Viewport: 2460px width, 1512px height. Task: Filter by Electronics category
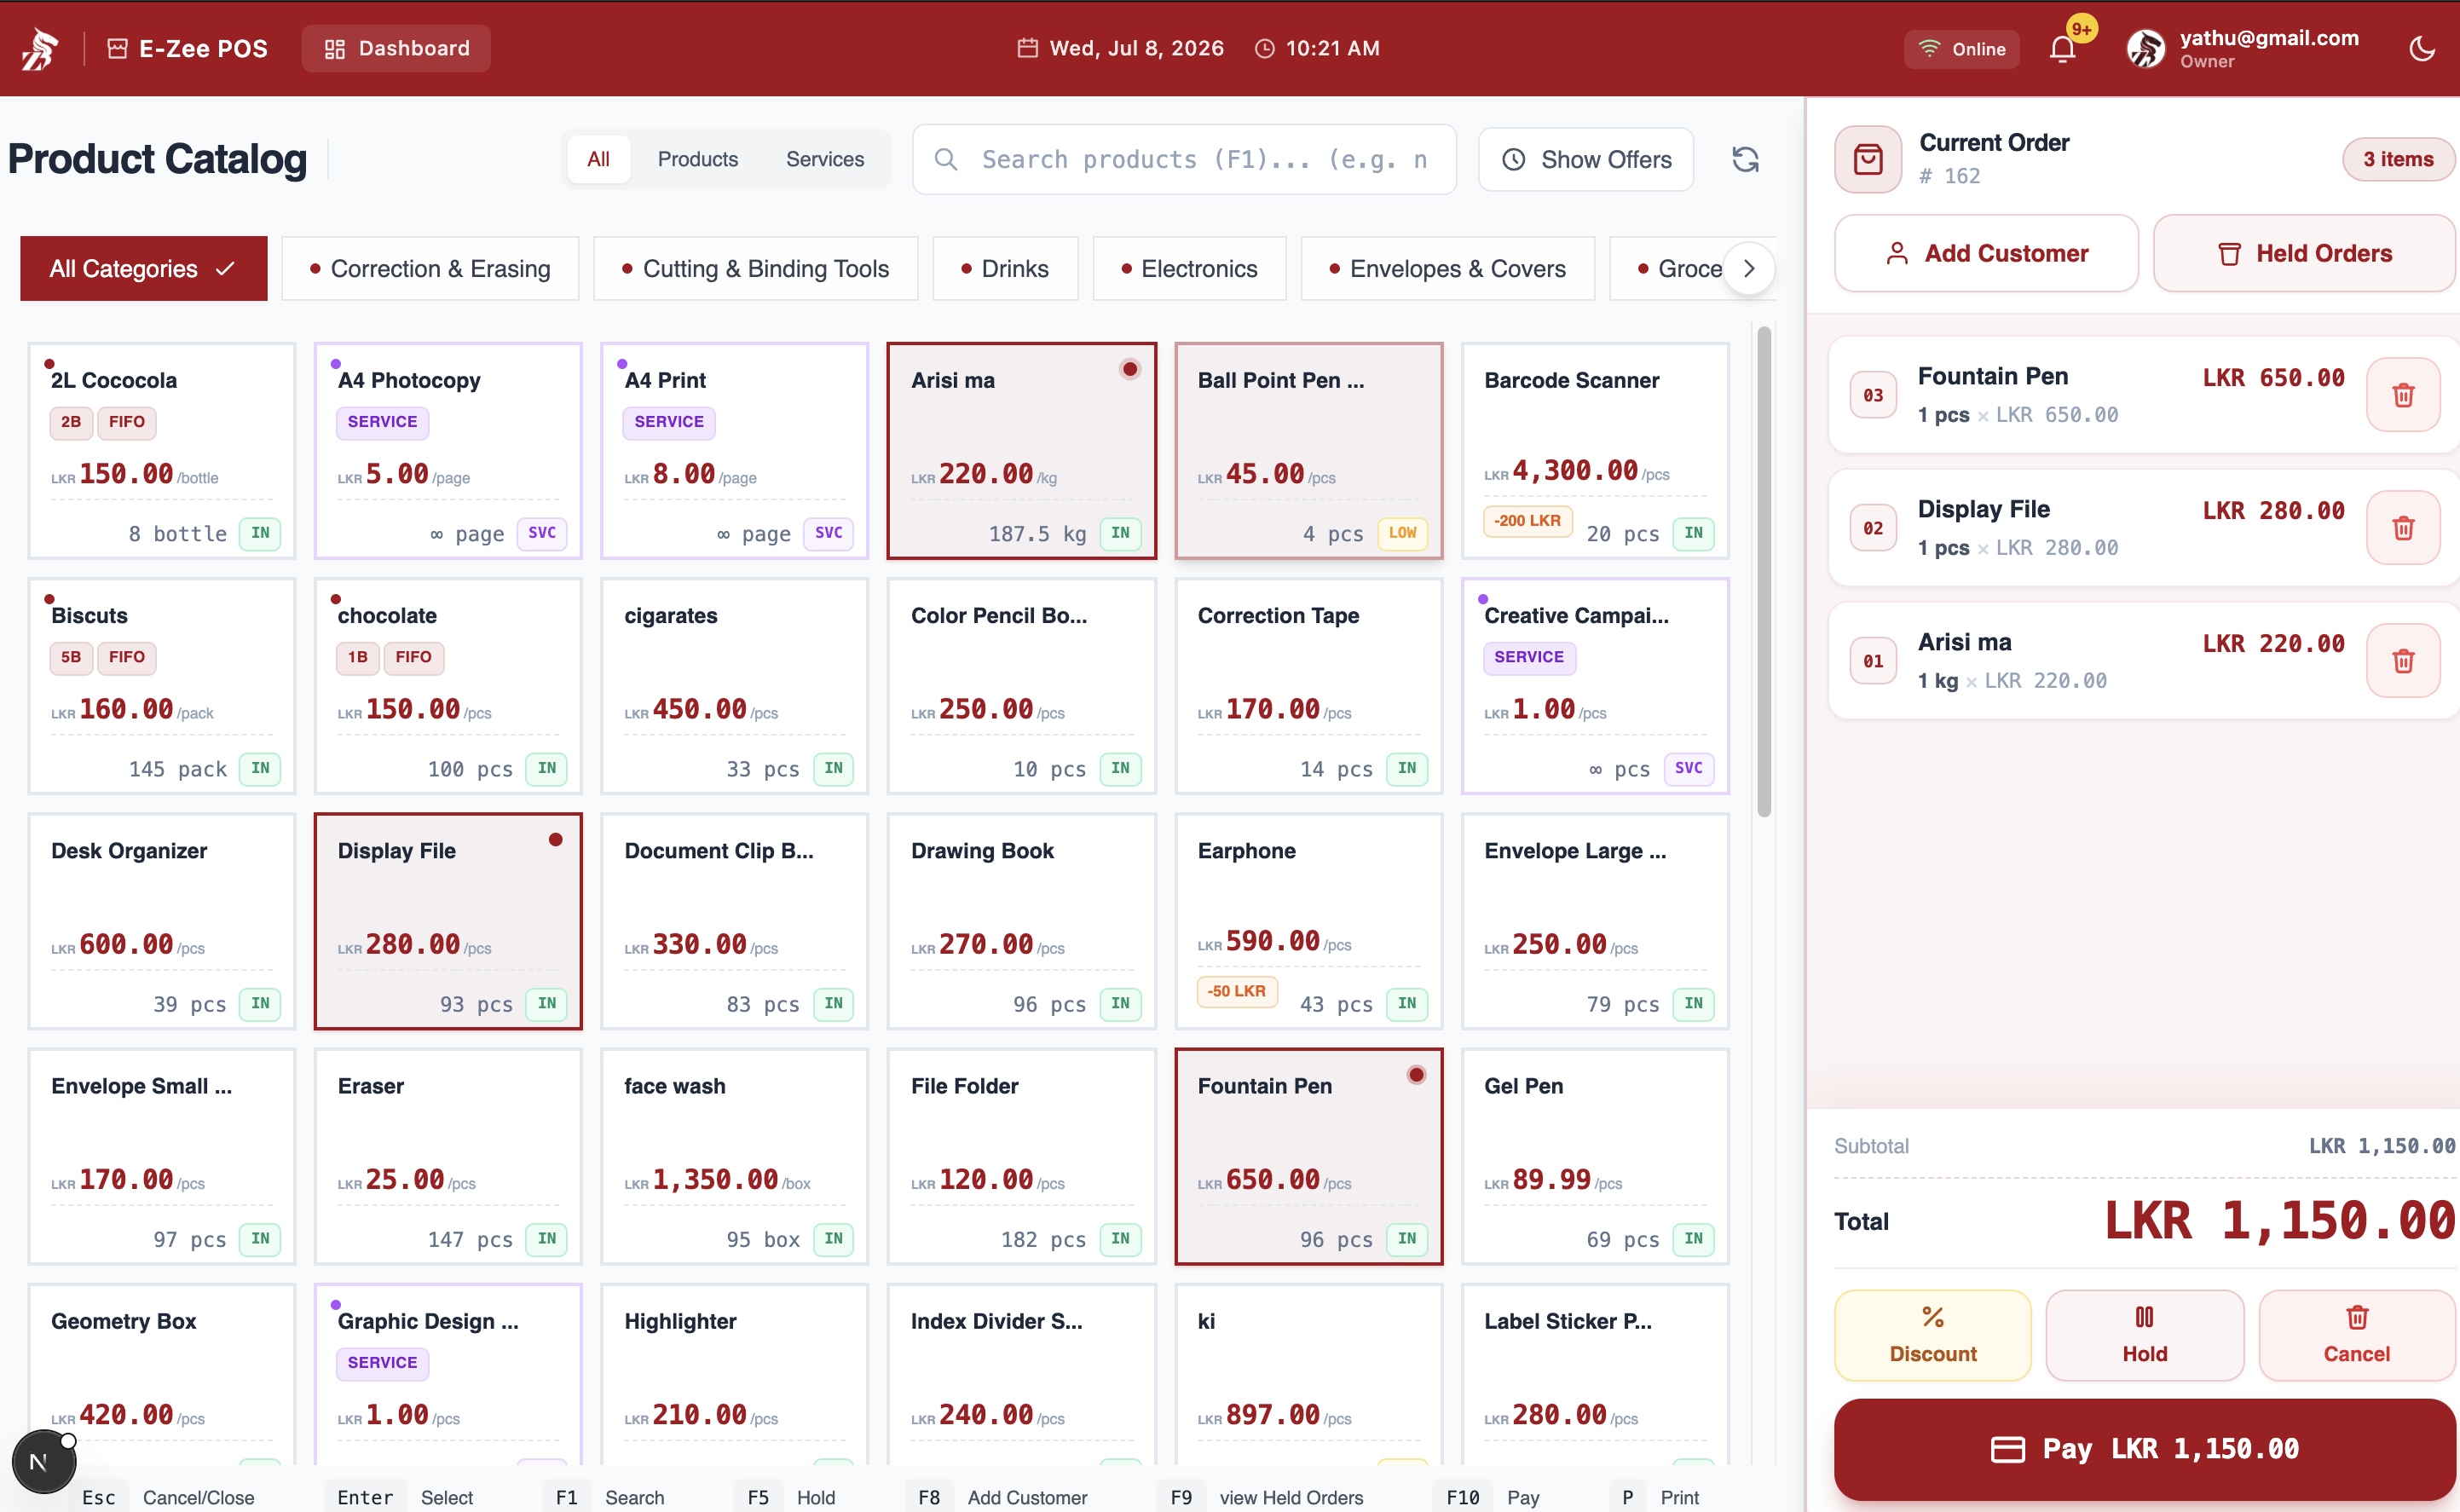[1189, 268]
